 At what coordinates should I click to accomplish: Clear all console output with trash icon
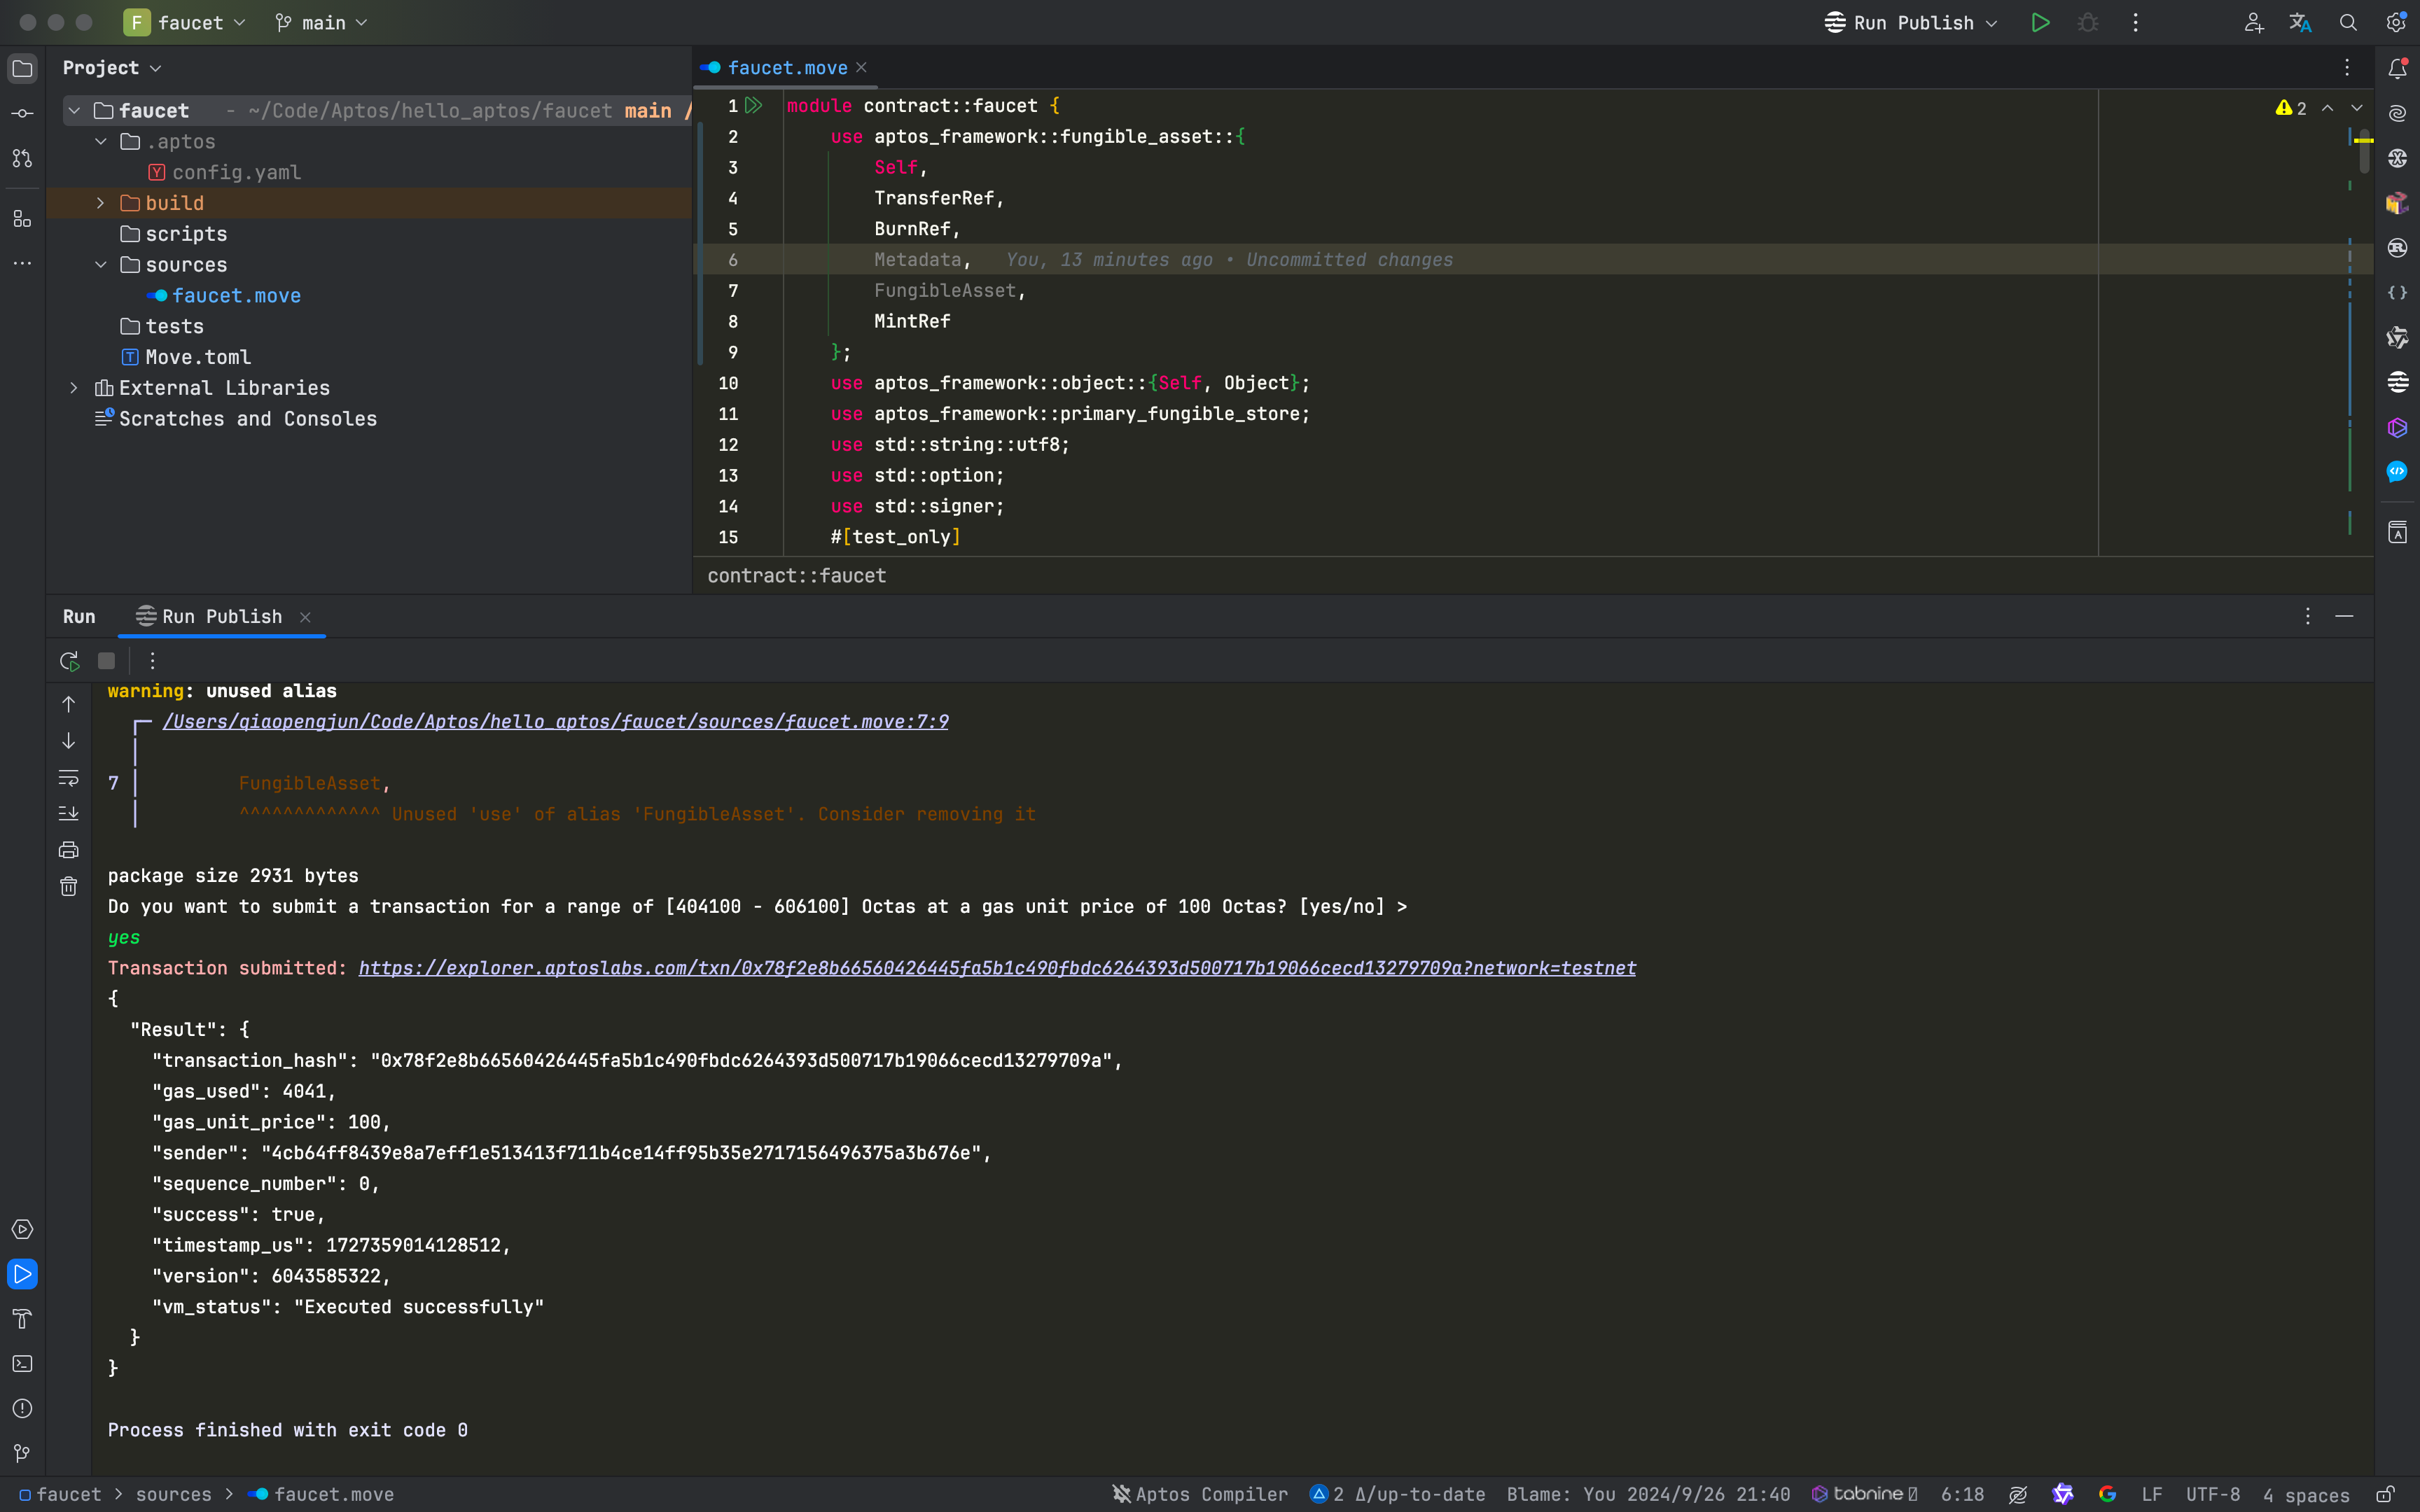point(68,887)
